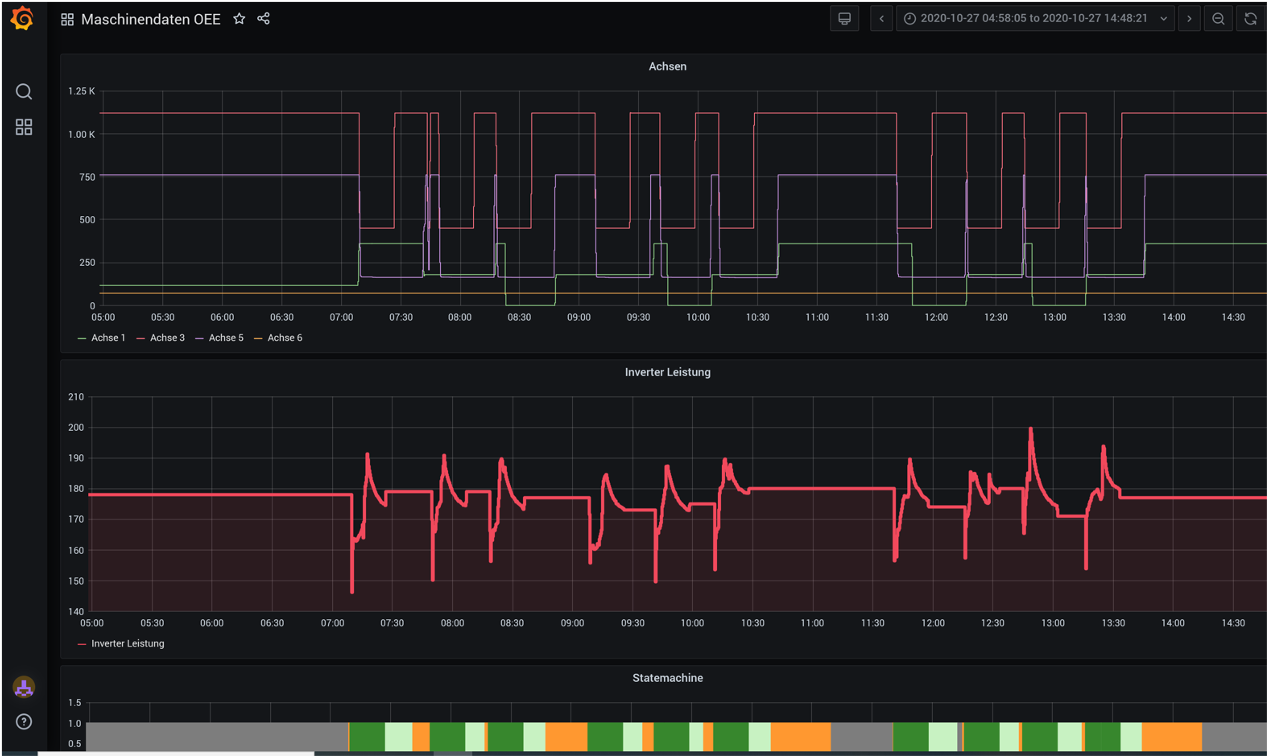Shift time range backward with left arrow

point(881,19)
